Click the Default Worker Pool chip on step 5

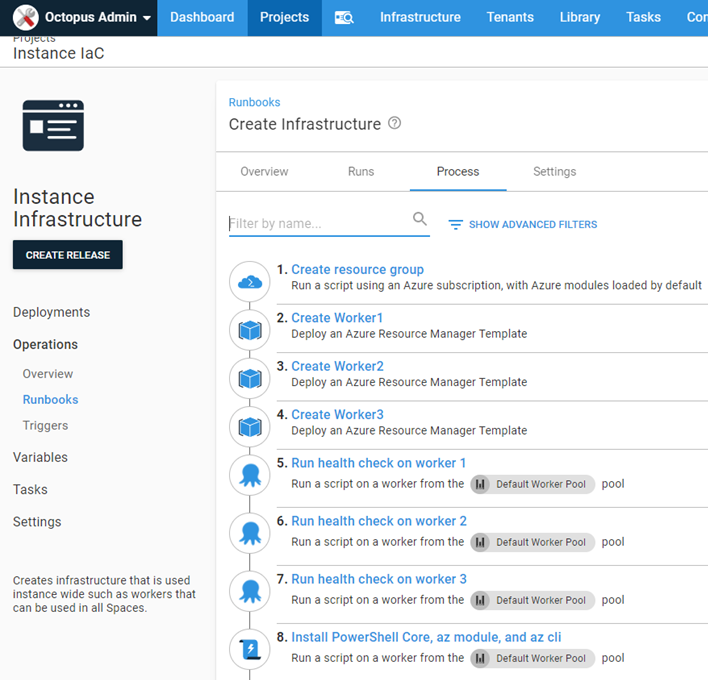pos(532,484)
